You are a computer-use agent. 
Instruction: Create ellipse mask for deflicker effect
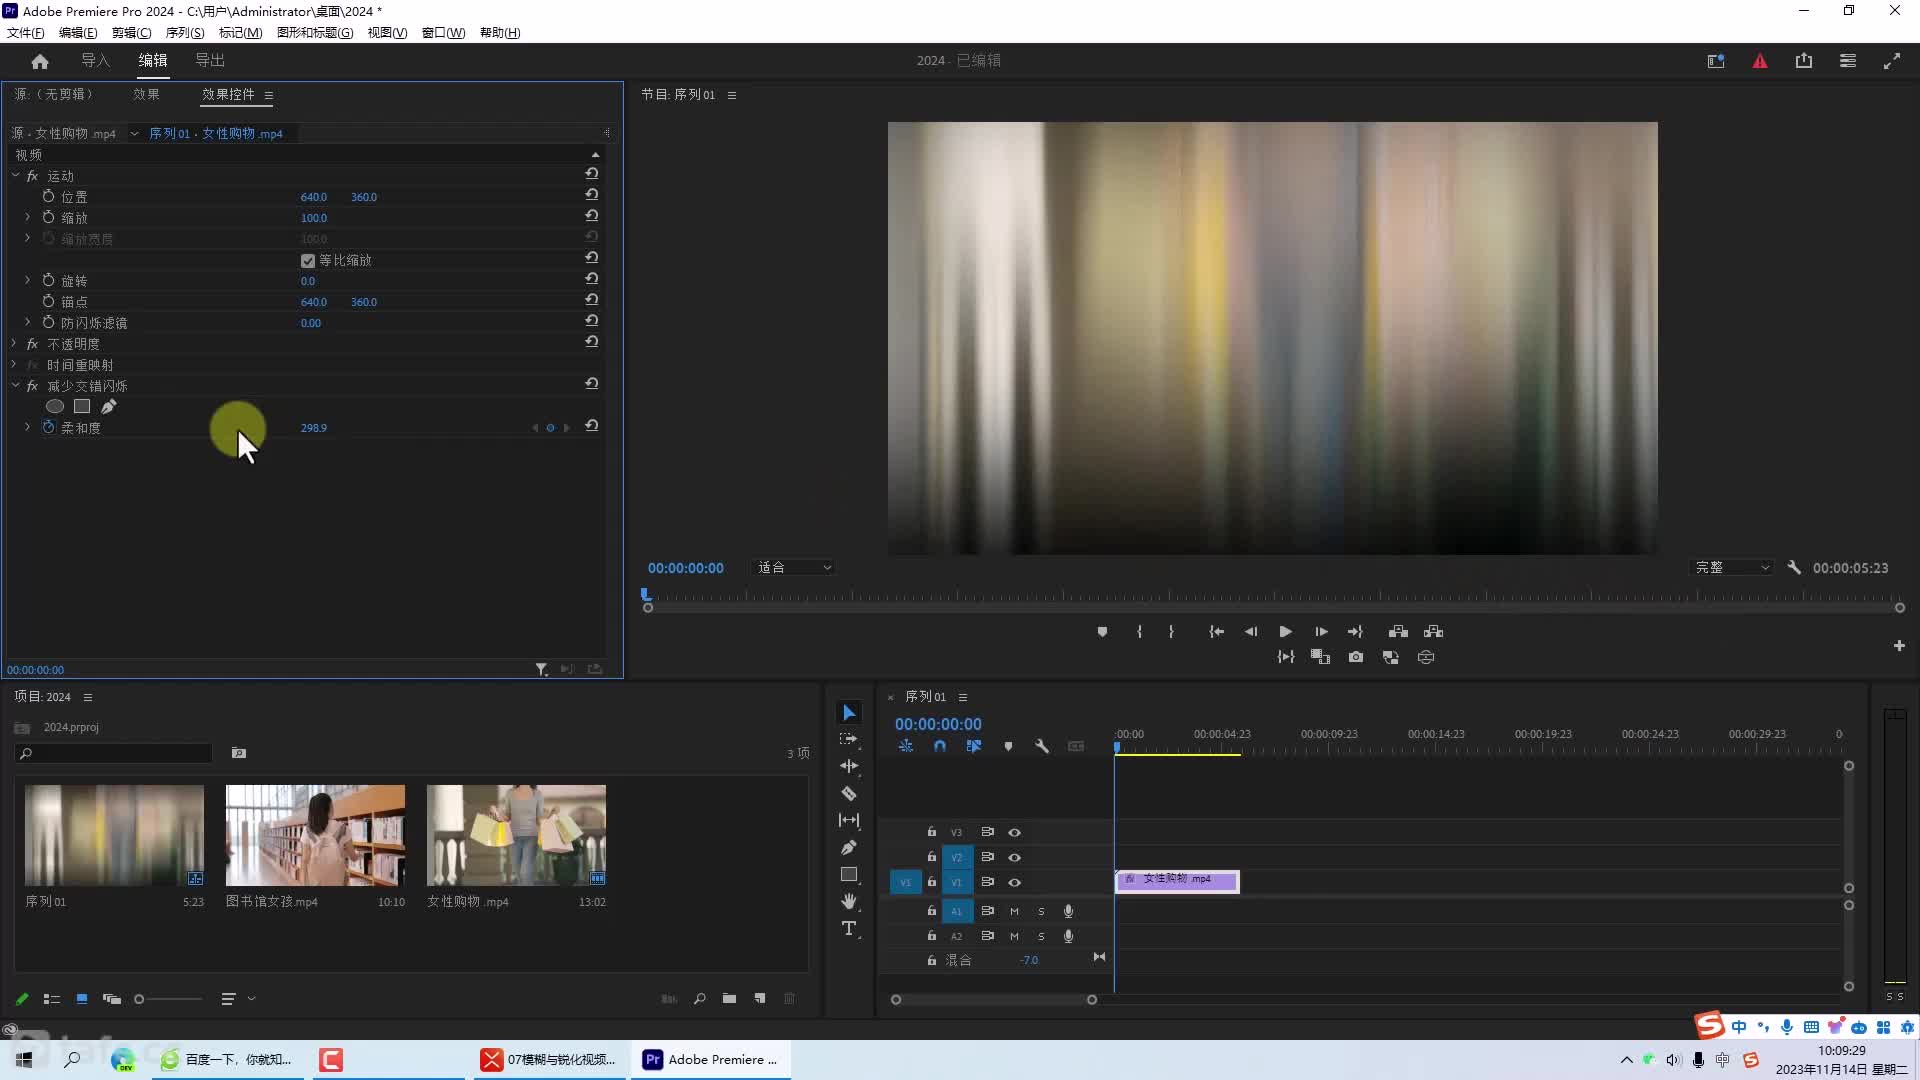point(55,406)
